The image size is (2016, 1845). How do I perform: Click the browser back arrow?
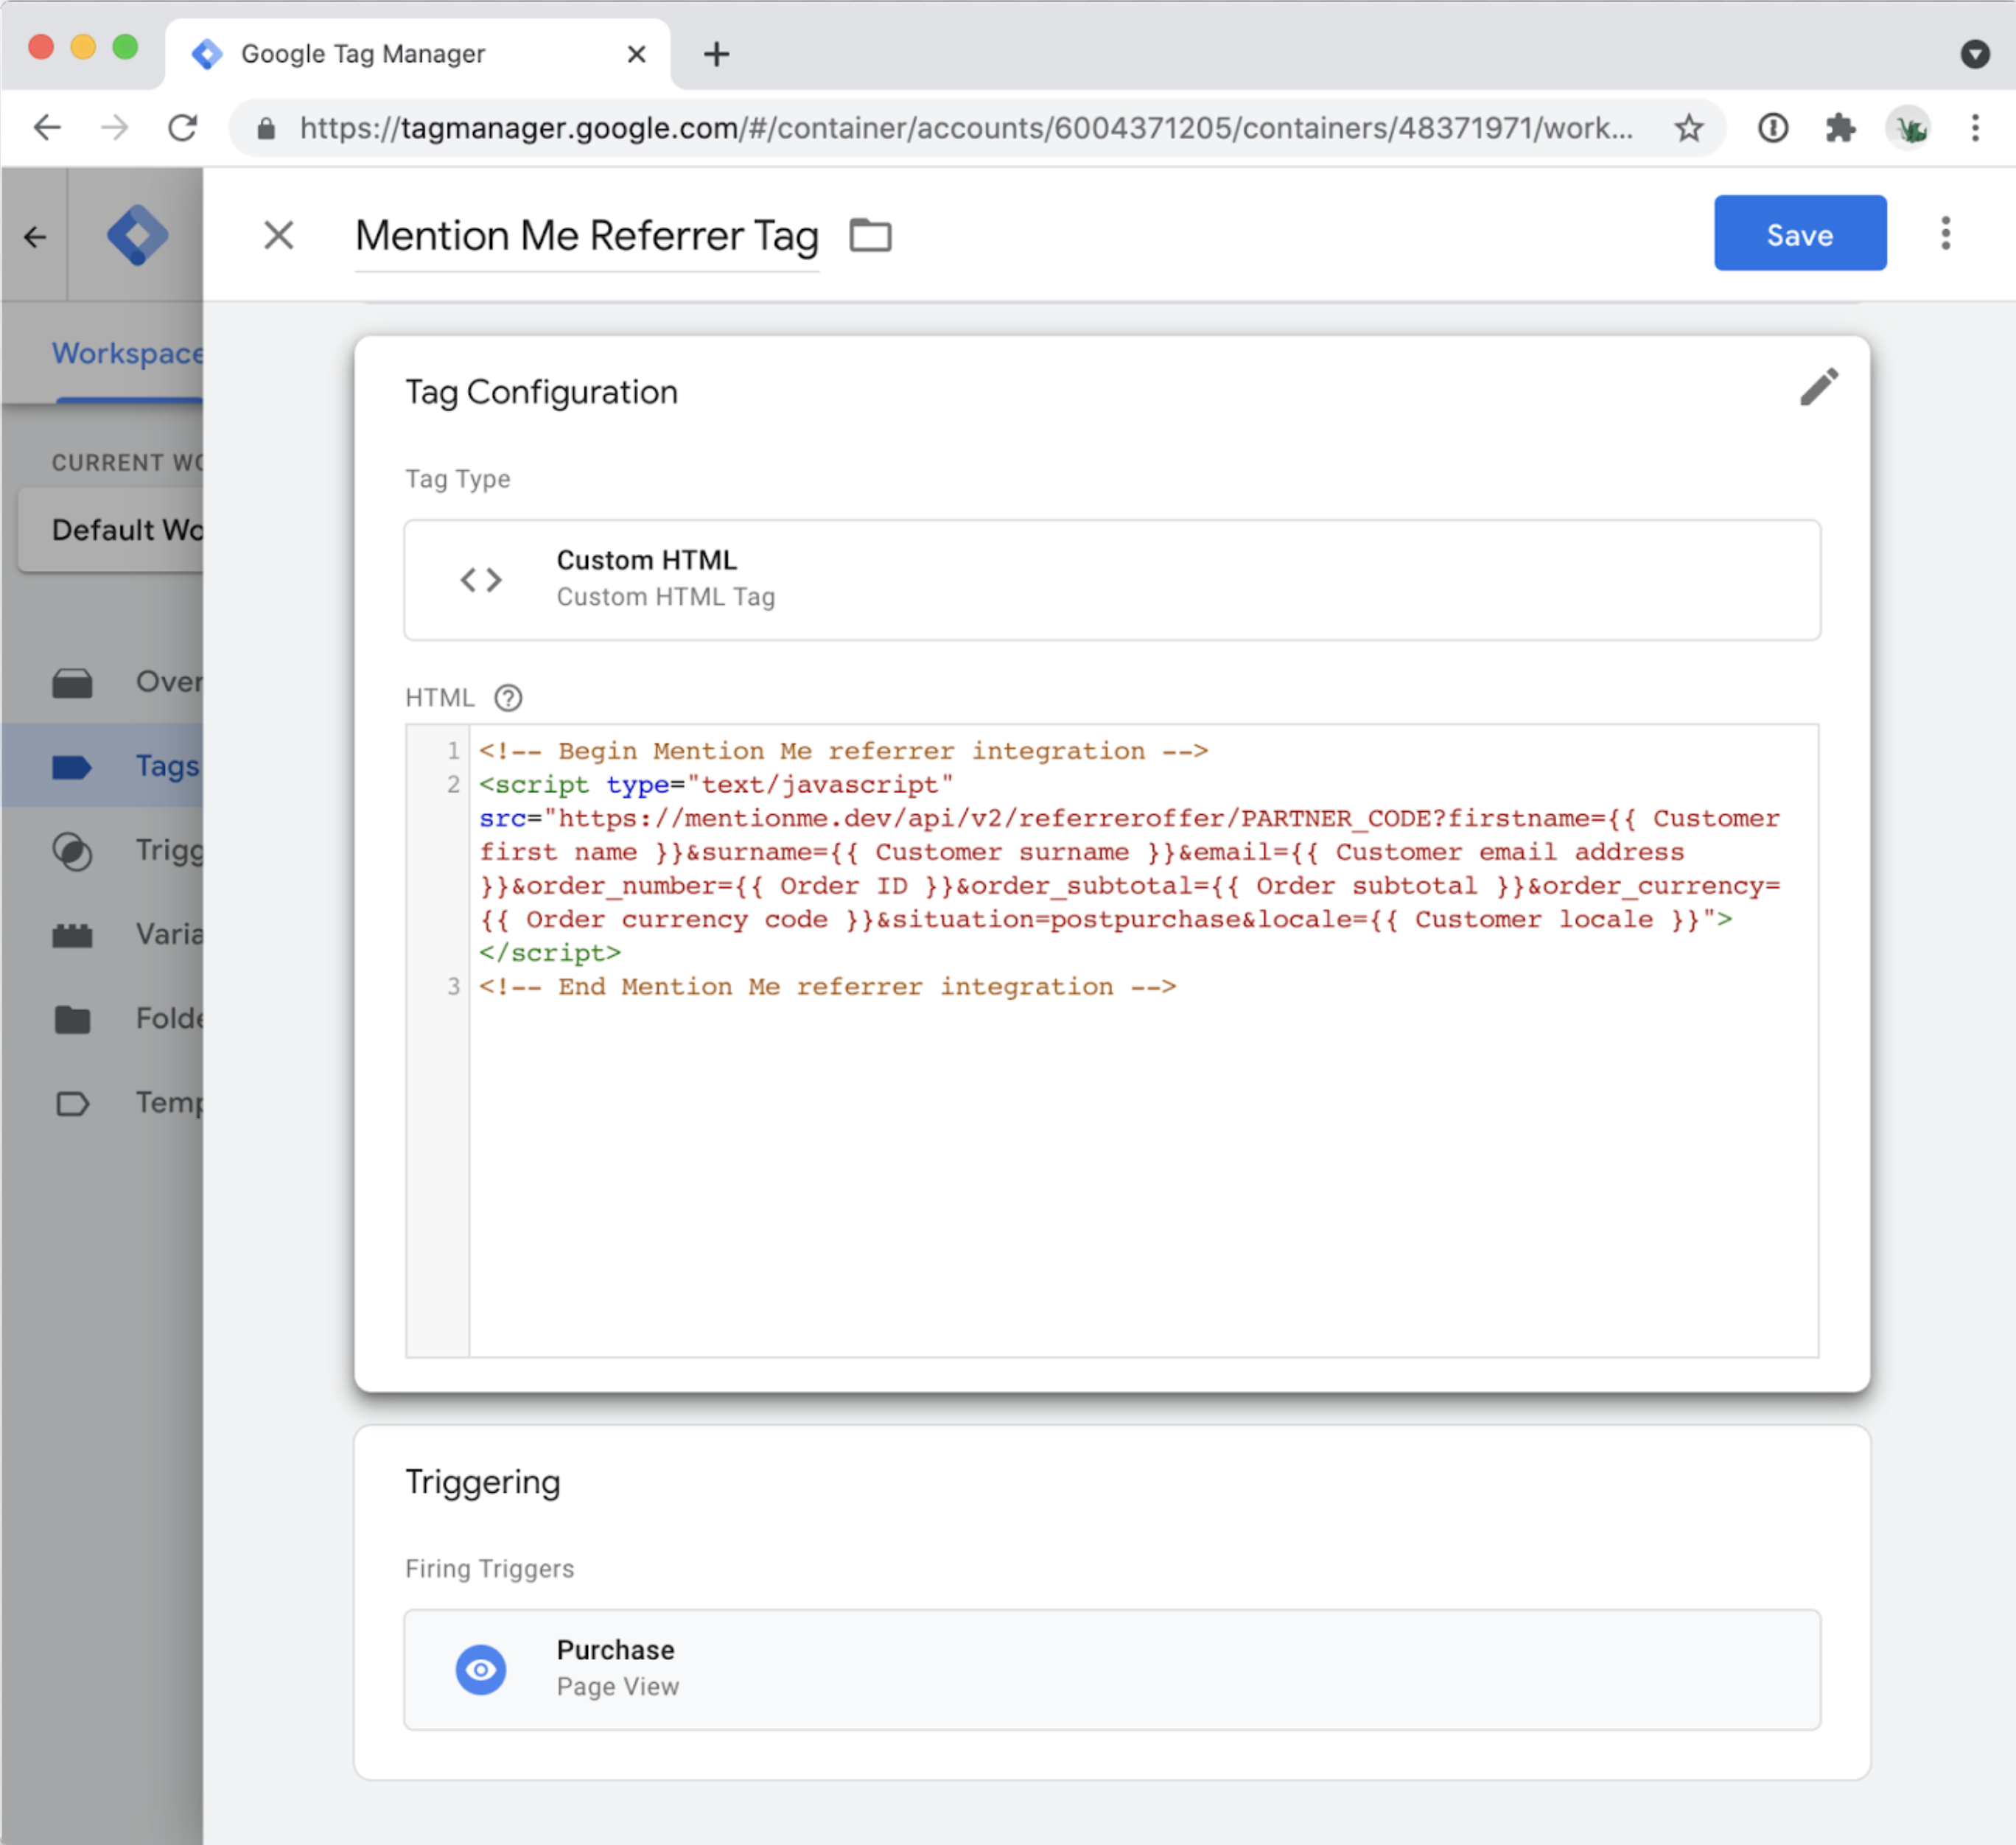pyautogui.click(x=47, y=128)
